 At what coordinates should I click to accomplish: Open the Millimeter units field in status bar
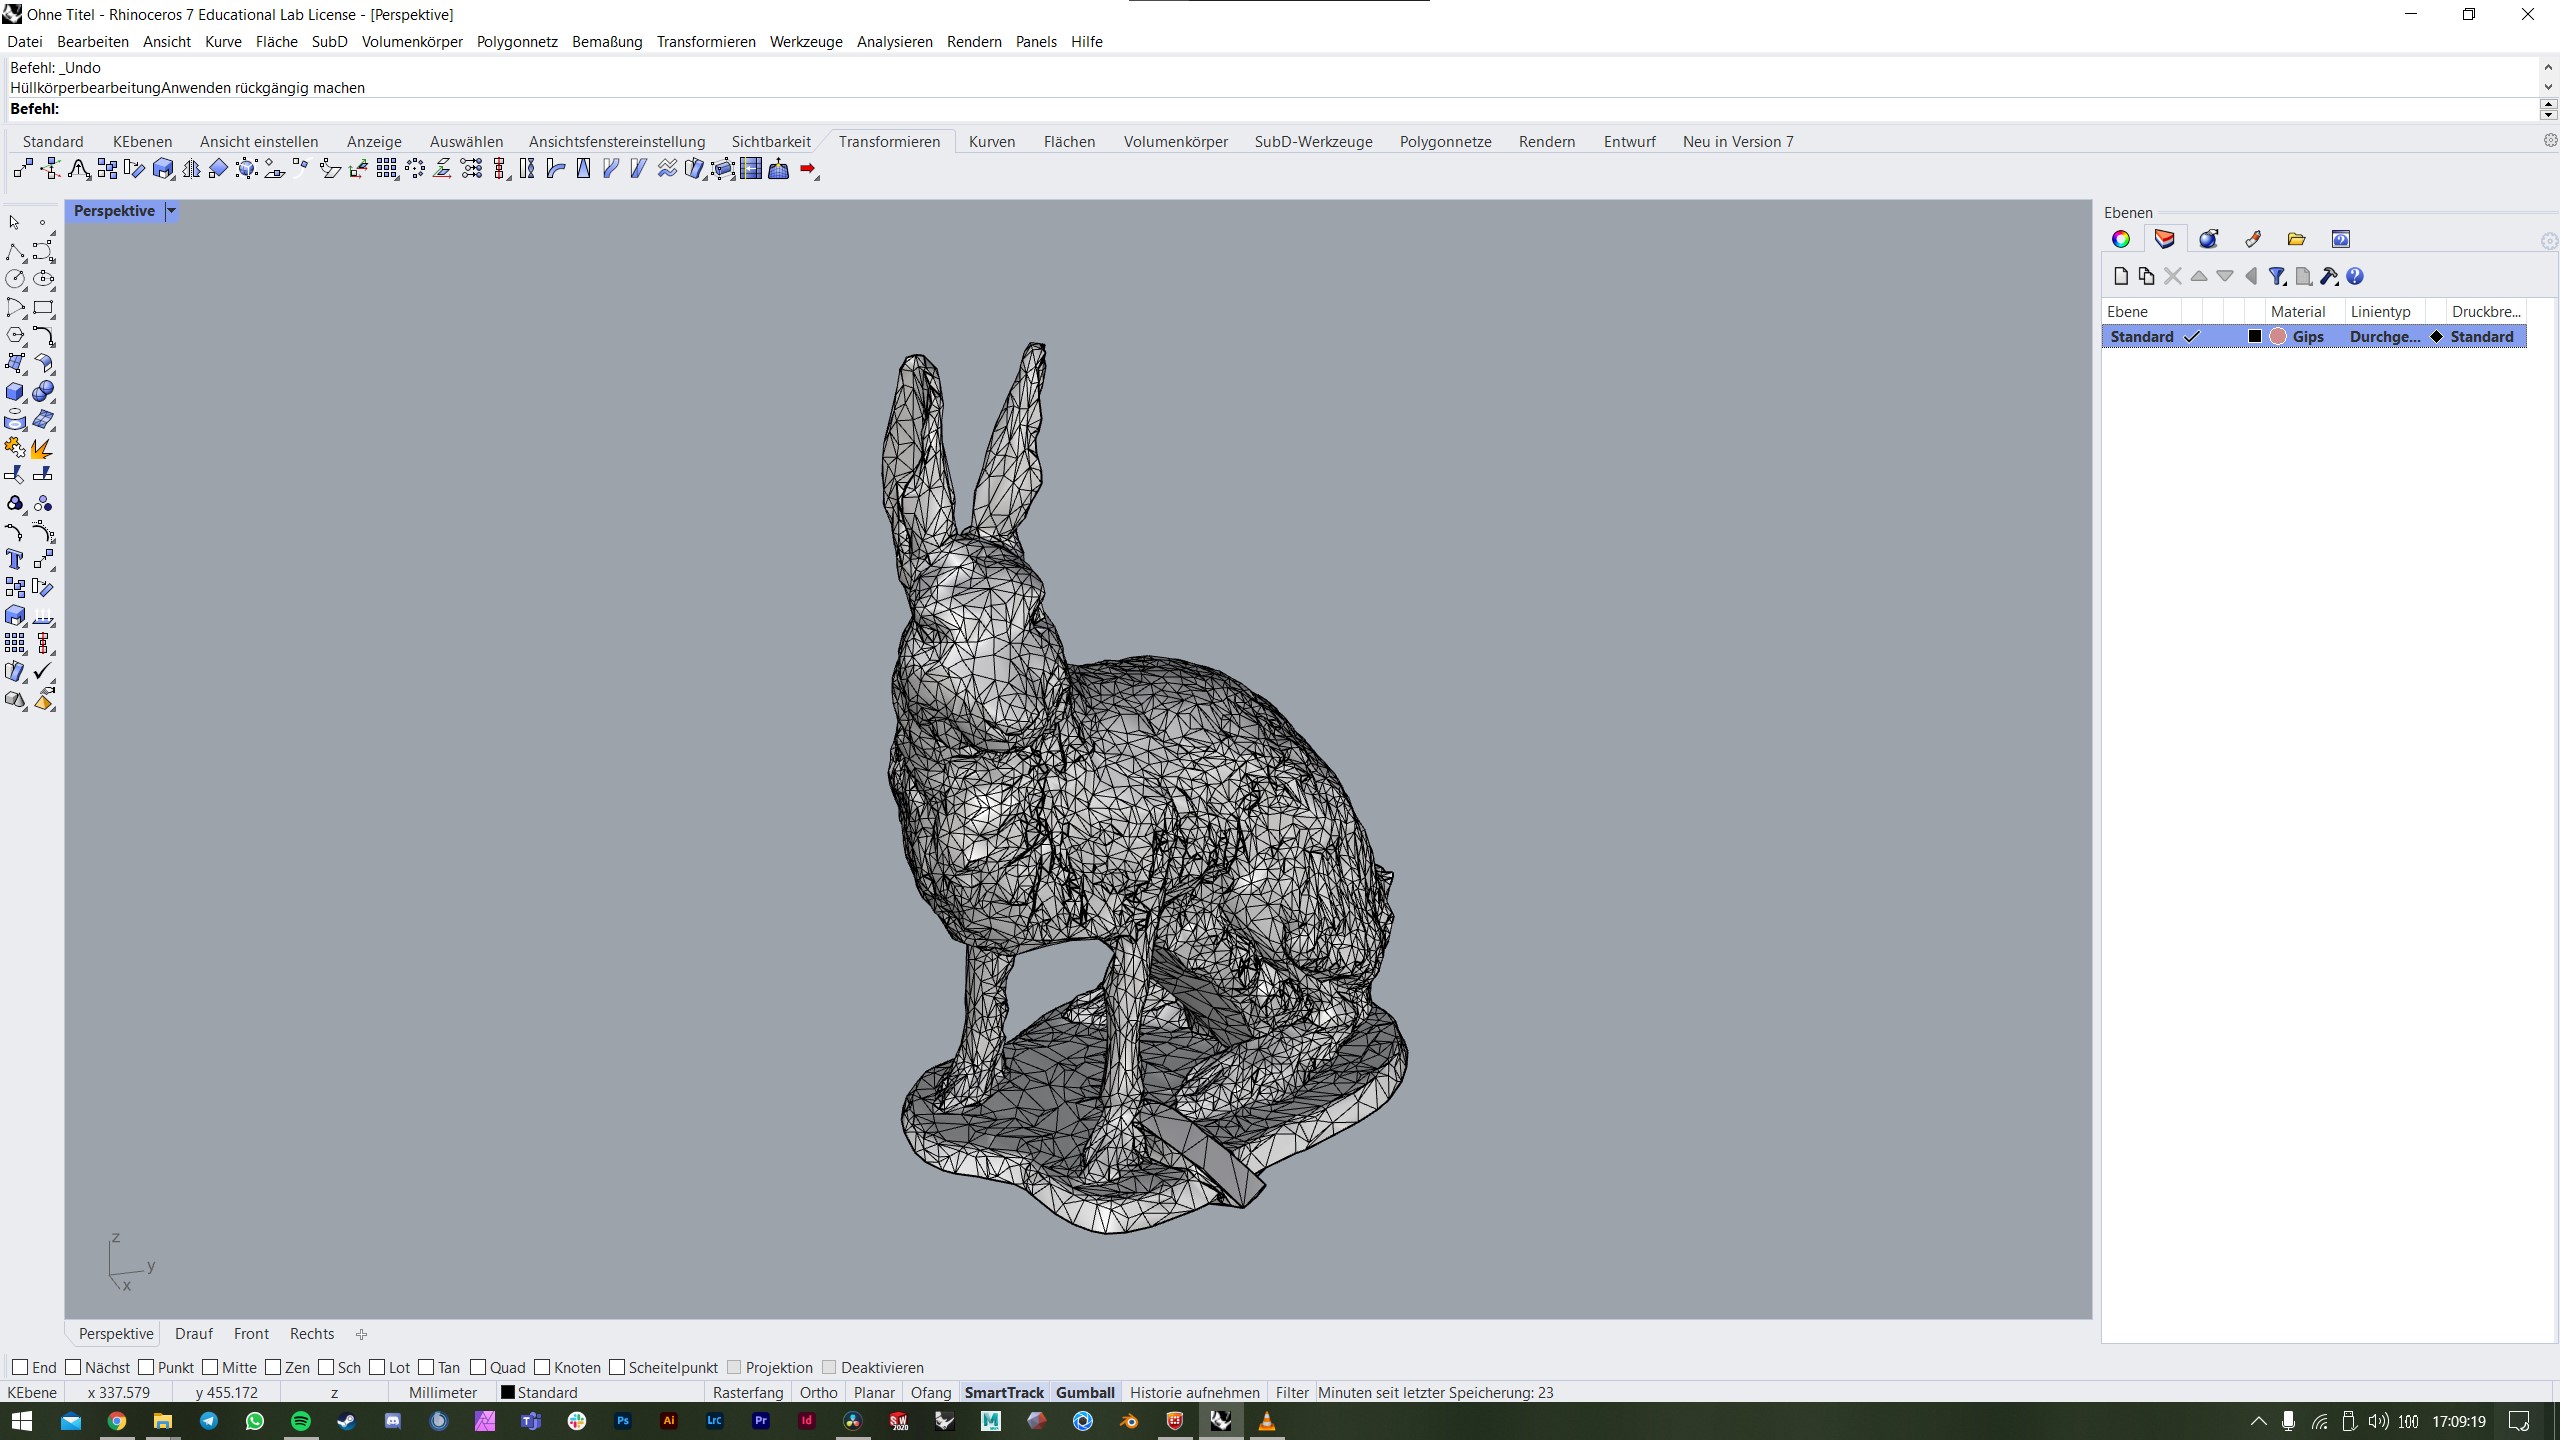(x=443, y=1392)
